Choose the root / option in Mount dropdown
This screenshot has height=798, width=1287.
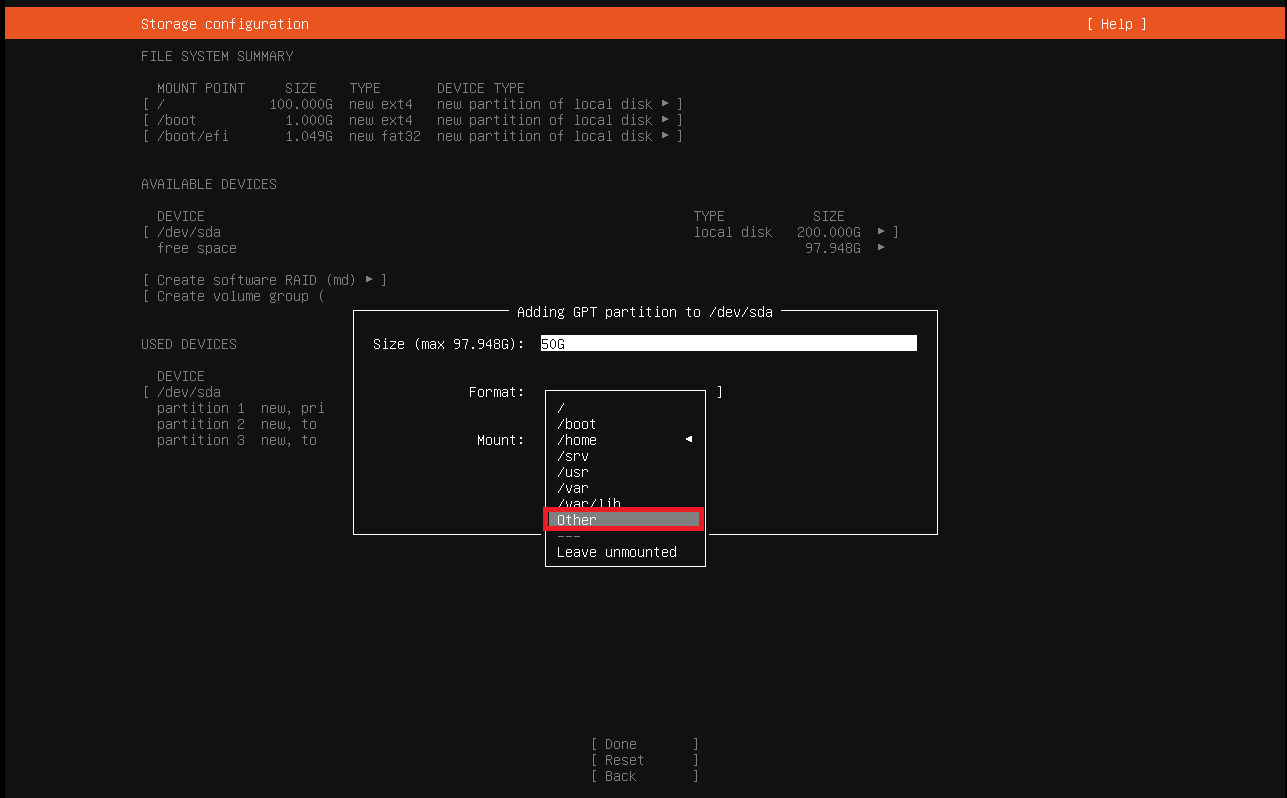[625, 408]
